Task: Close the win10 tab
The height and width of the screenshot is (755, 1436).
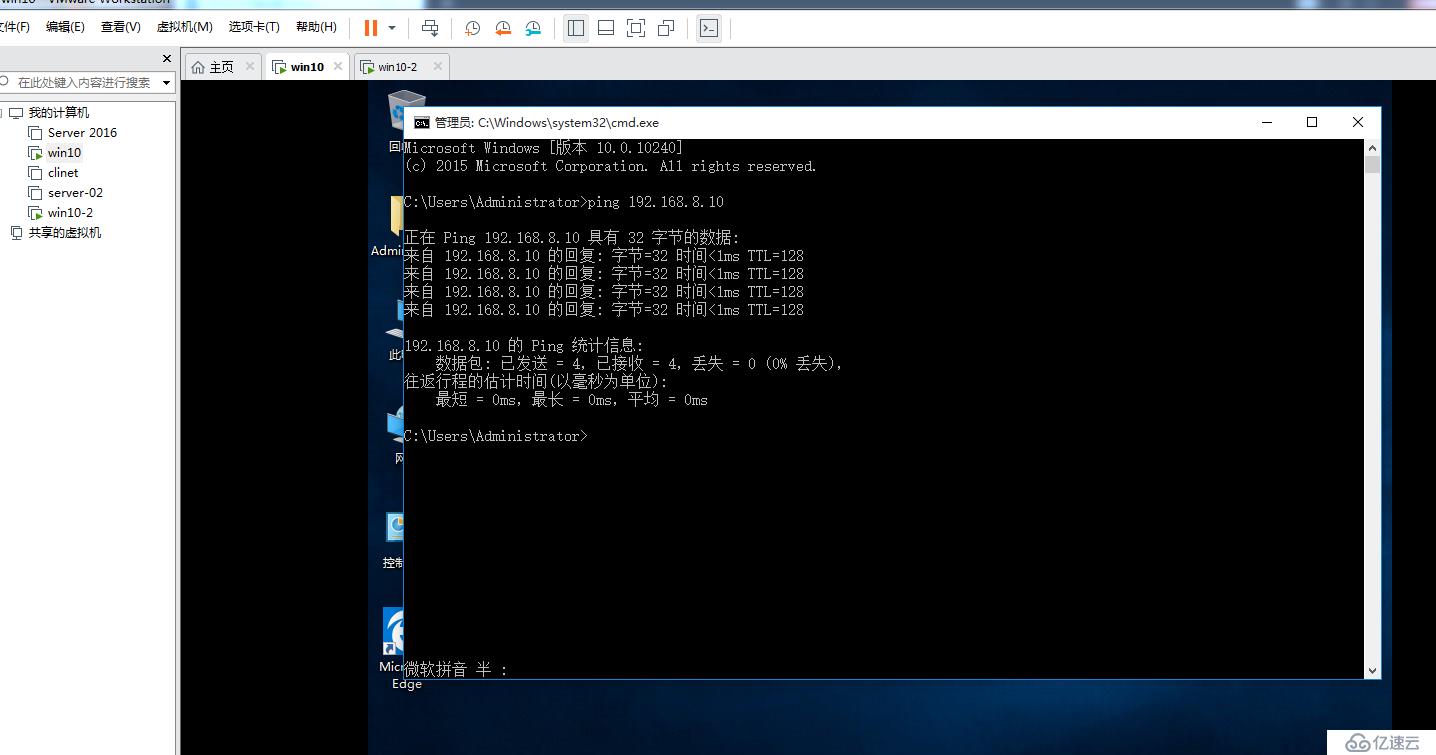Action: tap(338, 67)
